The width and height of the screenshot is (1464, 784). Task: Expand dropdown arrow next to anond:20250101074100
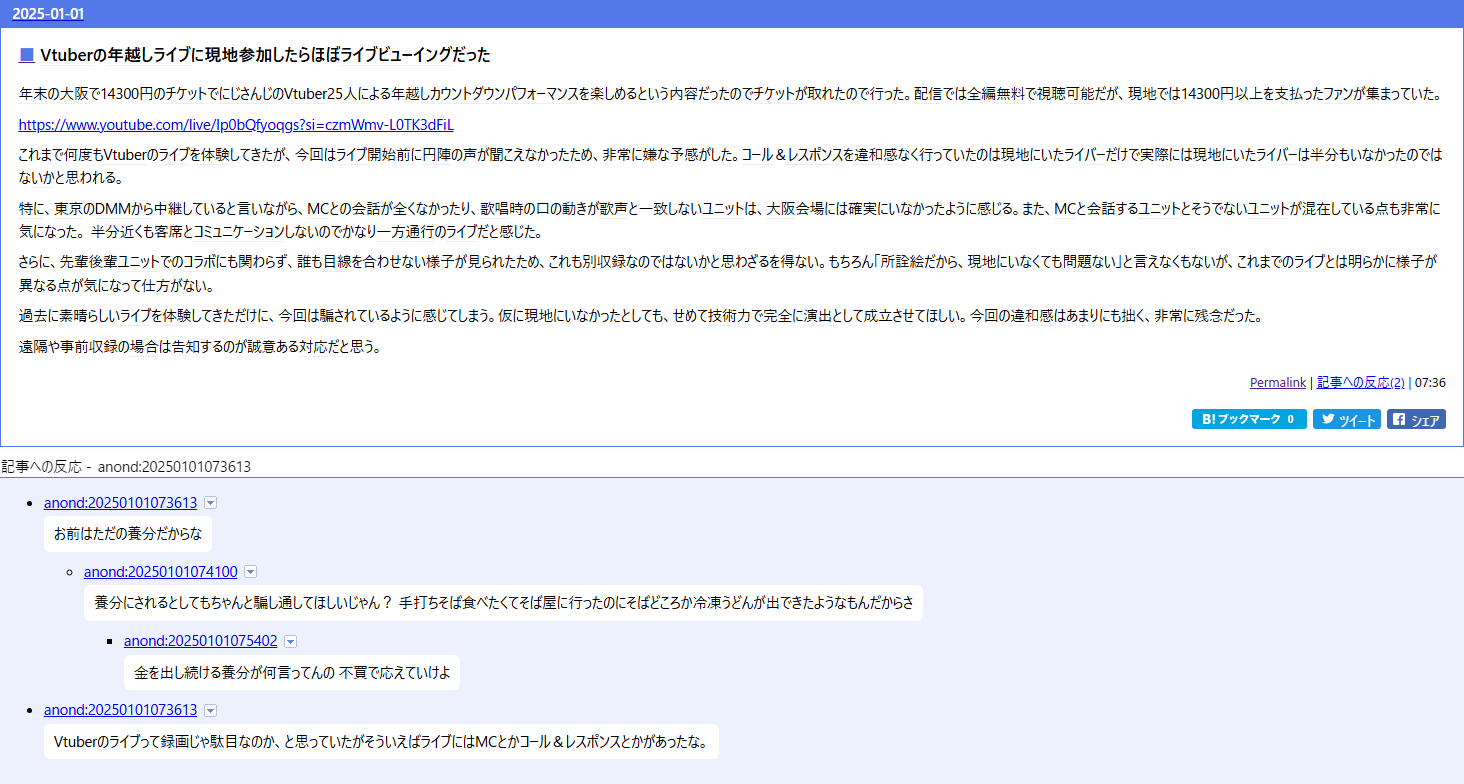251,572
